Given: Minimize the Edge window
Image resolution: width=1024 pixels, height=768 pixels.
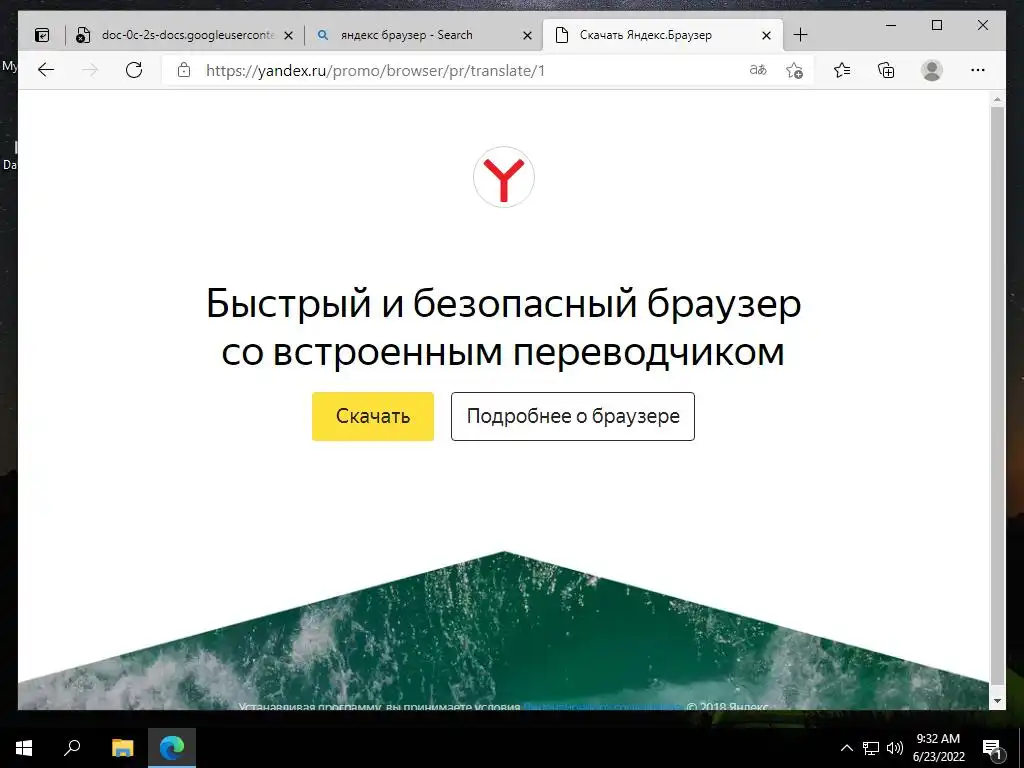Looking at the screenshot, I should tap(891, 25).
